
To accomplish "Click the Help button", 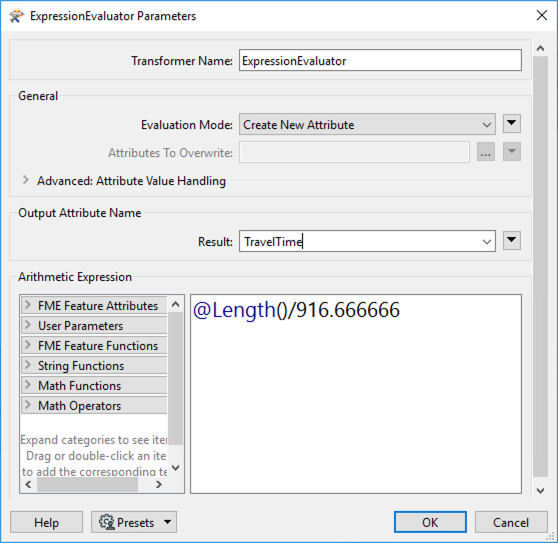I will (x=47, y=522).
